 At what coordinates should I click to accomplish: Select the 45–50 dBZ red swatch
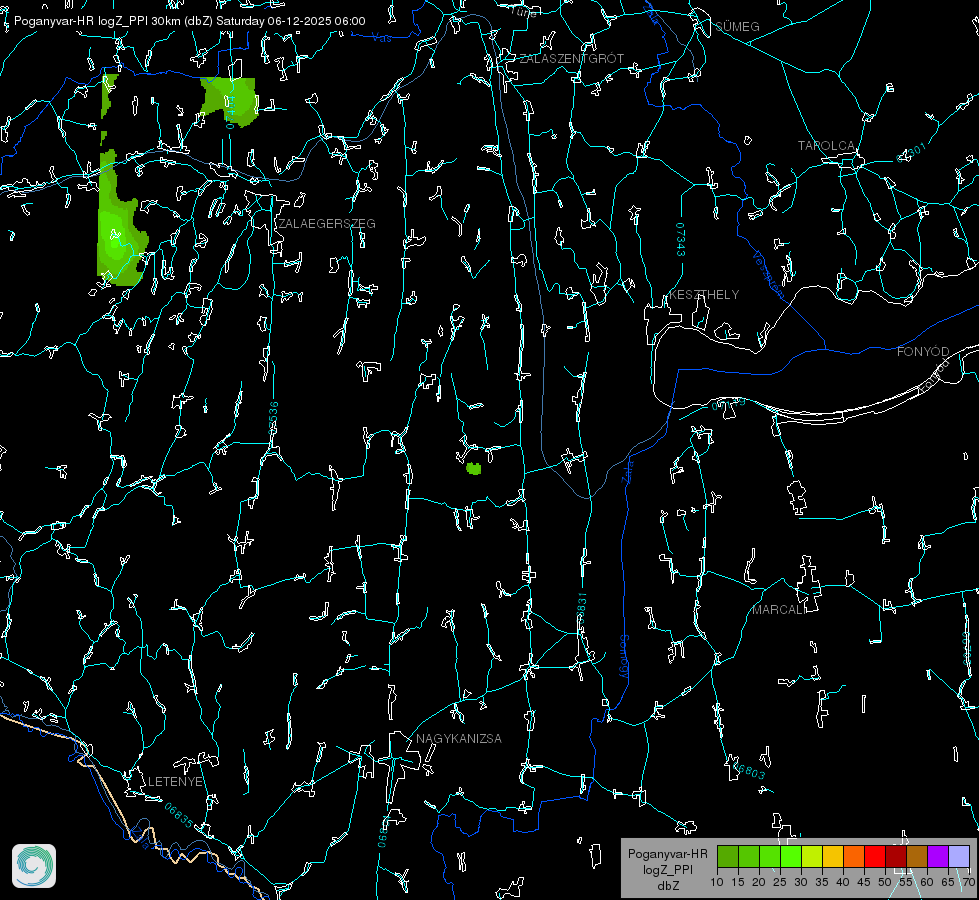875,856
